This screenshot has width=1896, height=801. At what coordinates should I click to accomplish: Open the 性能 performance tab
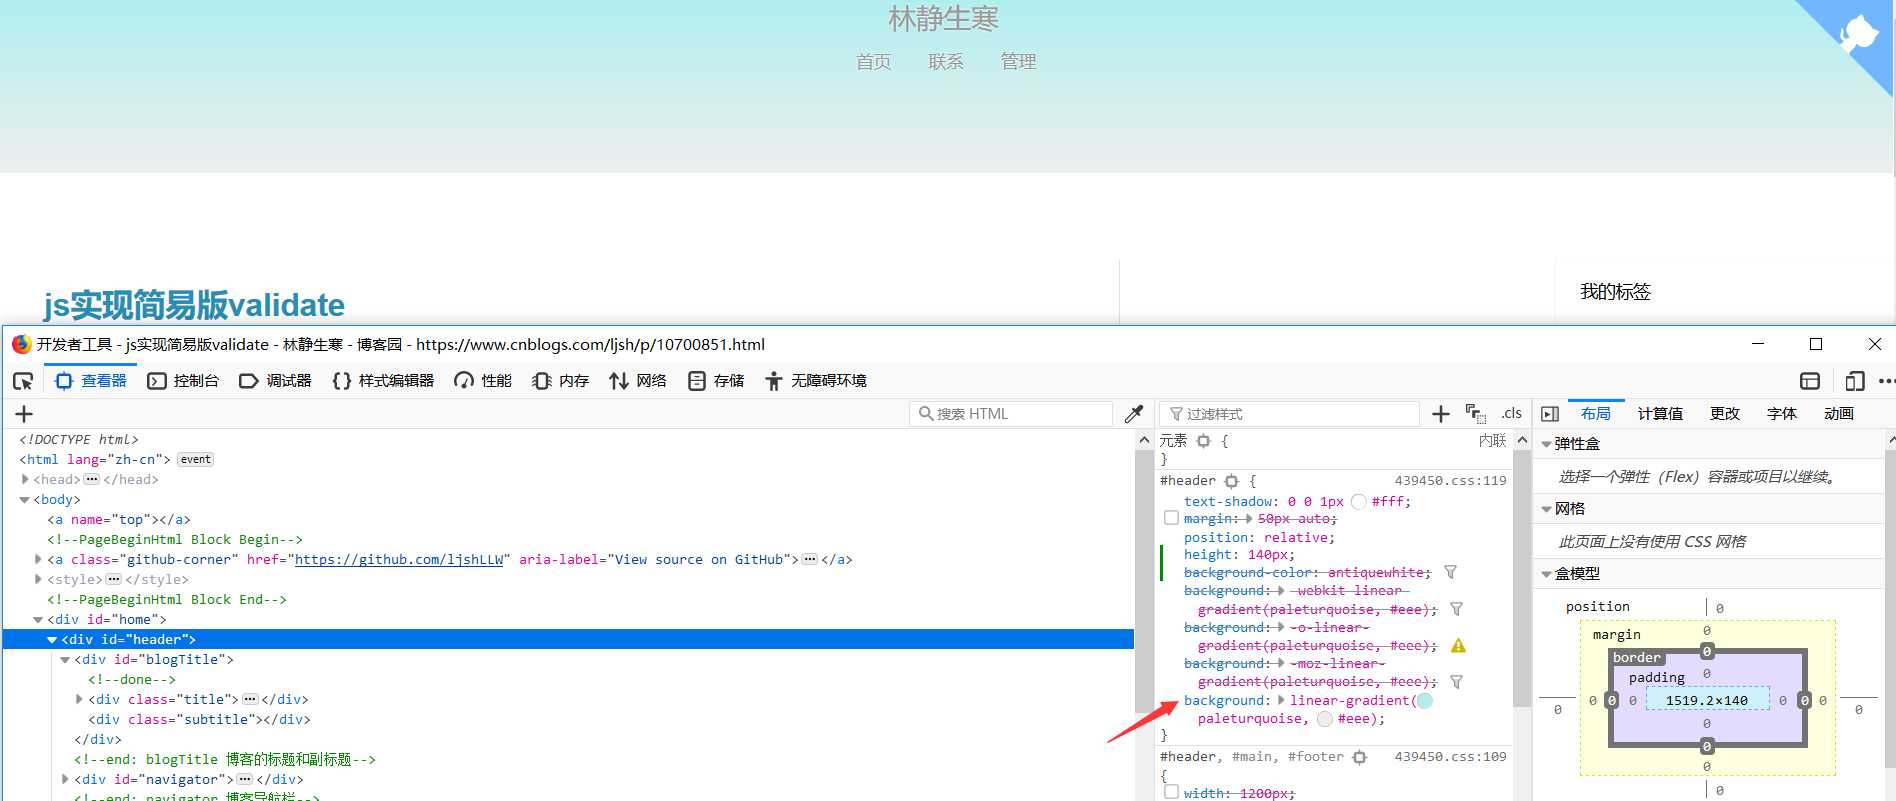(x=483, y=381)
